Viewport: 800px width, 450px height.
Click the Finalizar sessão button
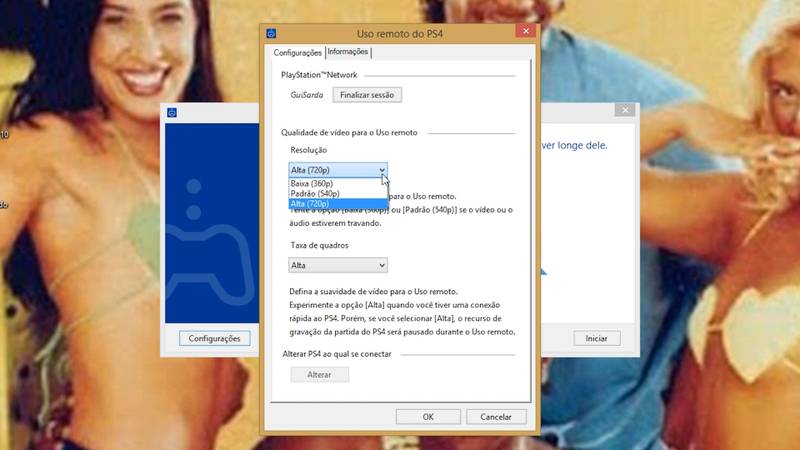(367, 95)
